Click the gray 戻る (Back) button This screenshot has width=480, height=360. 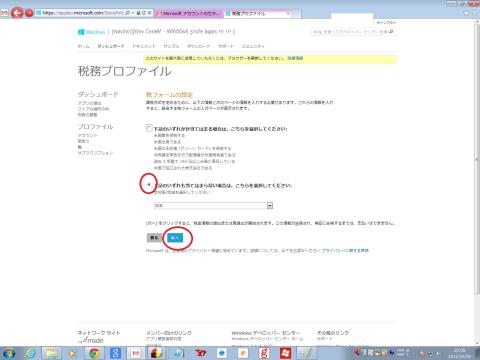coord(154,238)
